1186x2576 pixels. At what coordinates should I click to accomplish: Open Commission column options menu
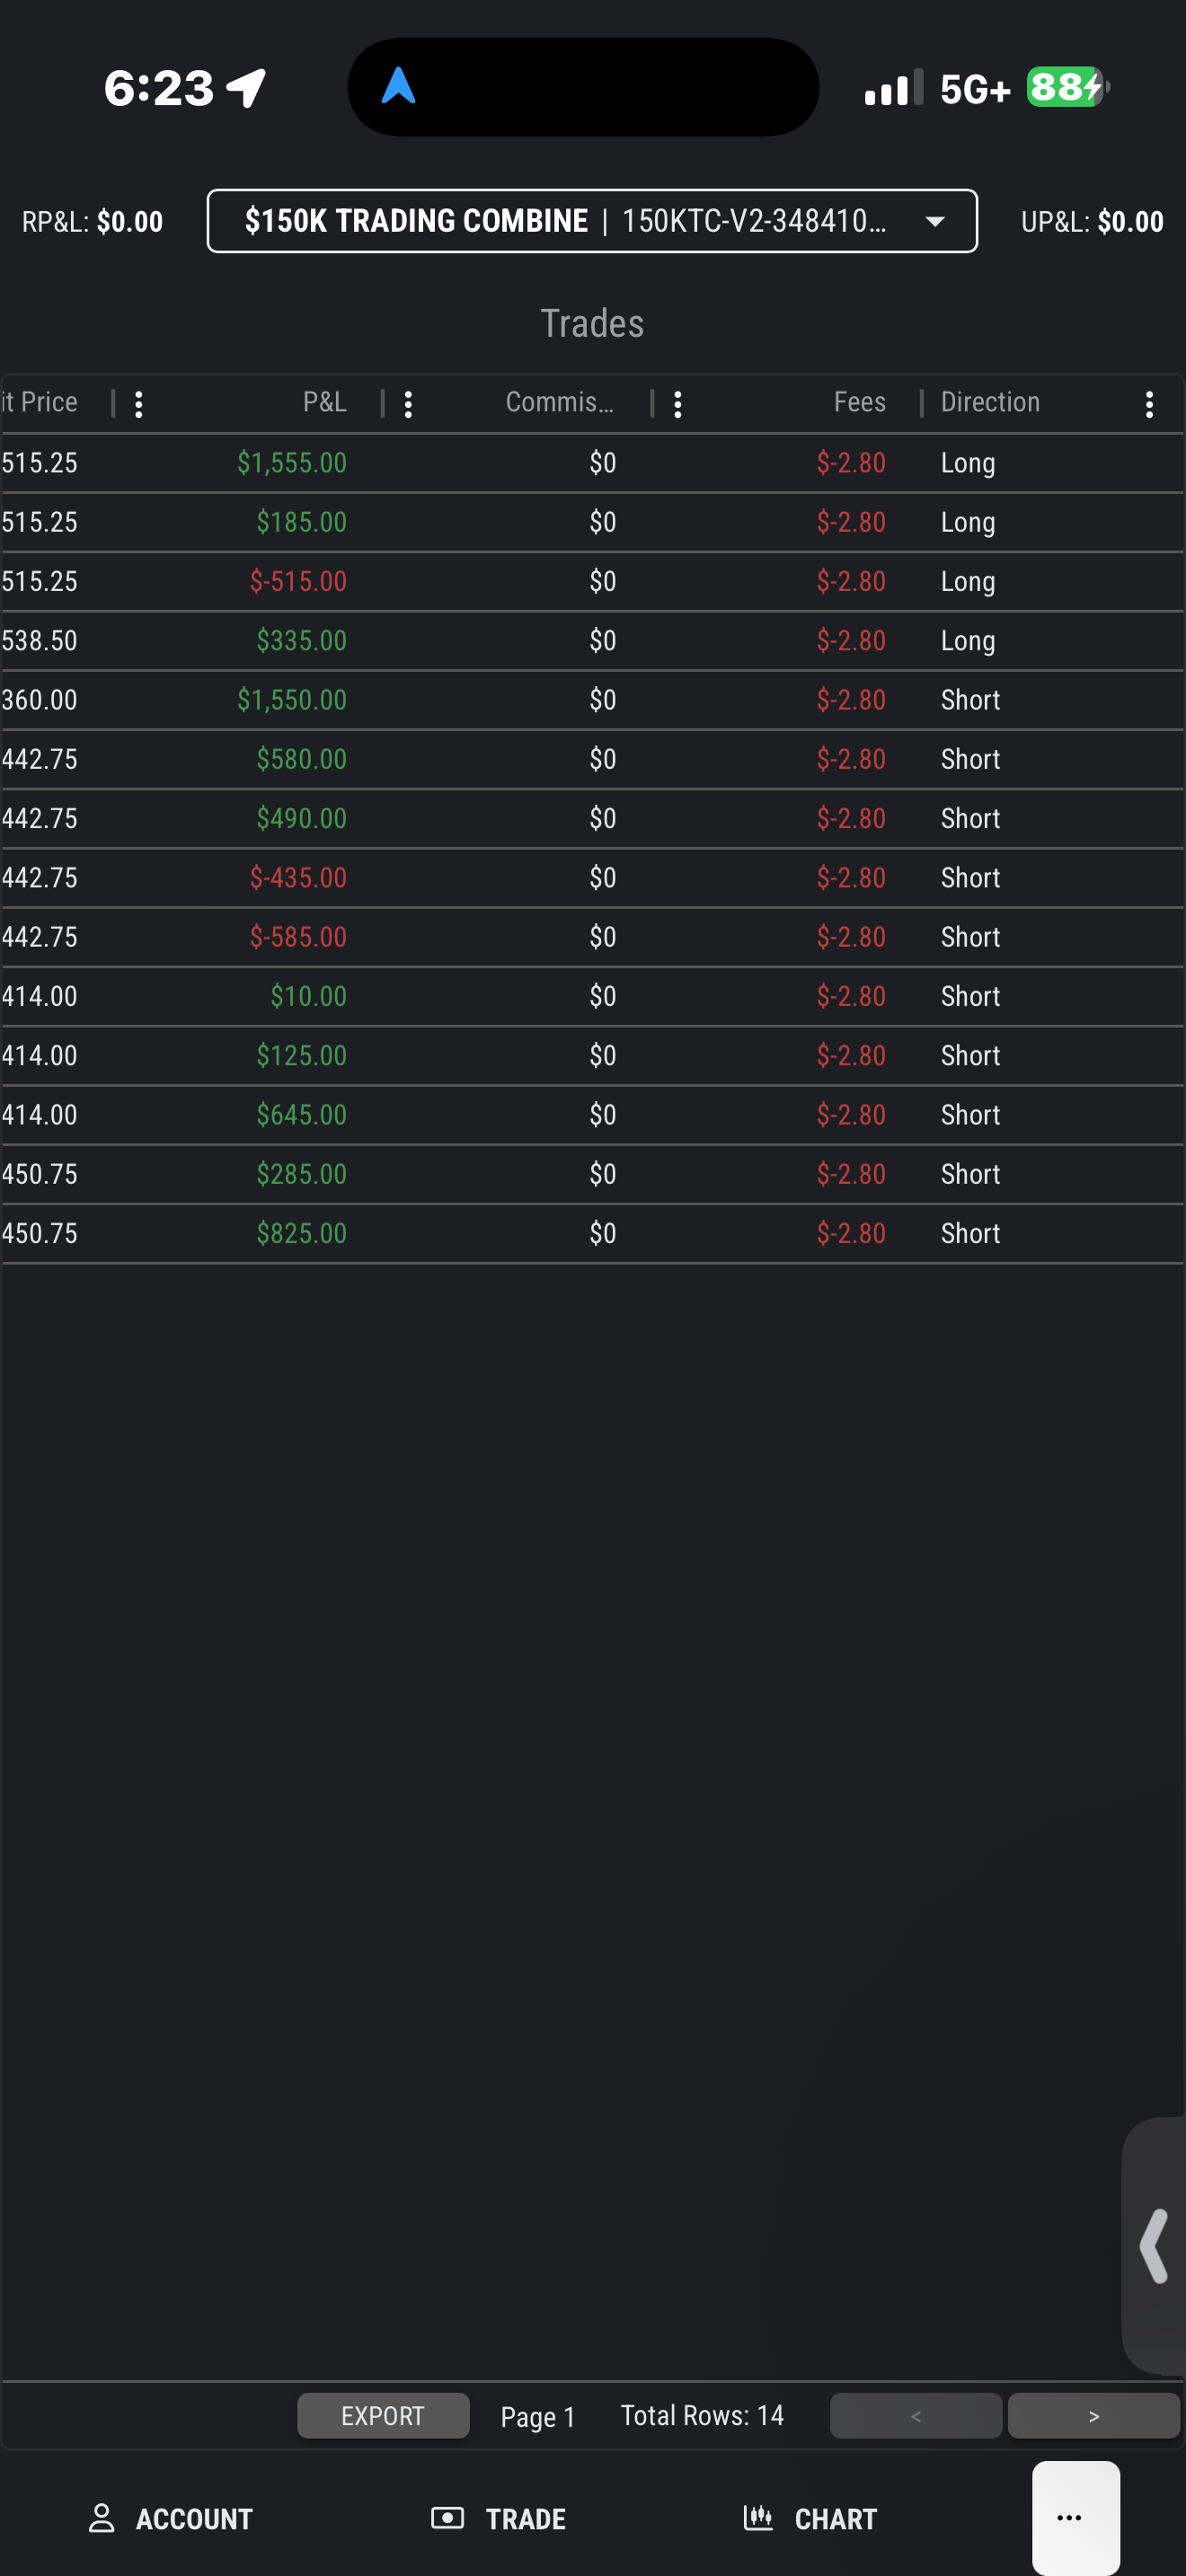click(678, 404)
